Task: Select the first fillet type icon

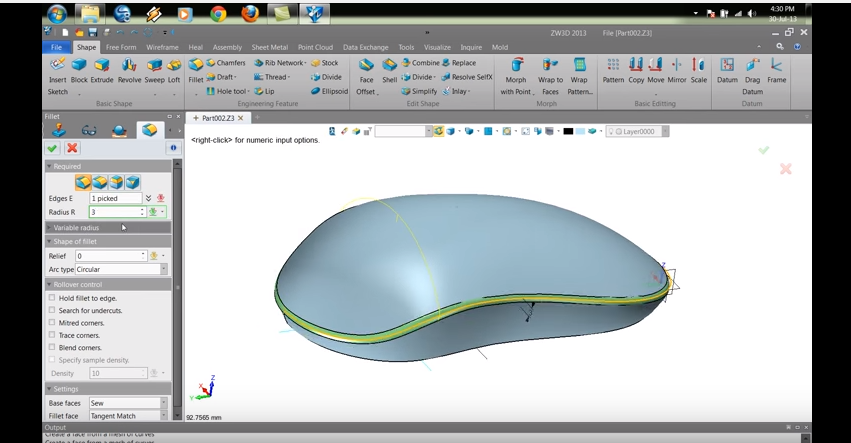Action: click(83, 182)
